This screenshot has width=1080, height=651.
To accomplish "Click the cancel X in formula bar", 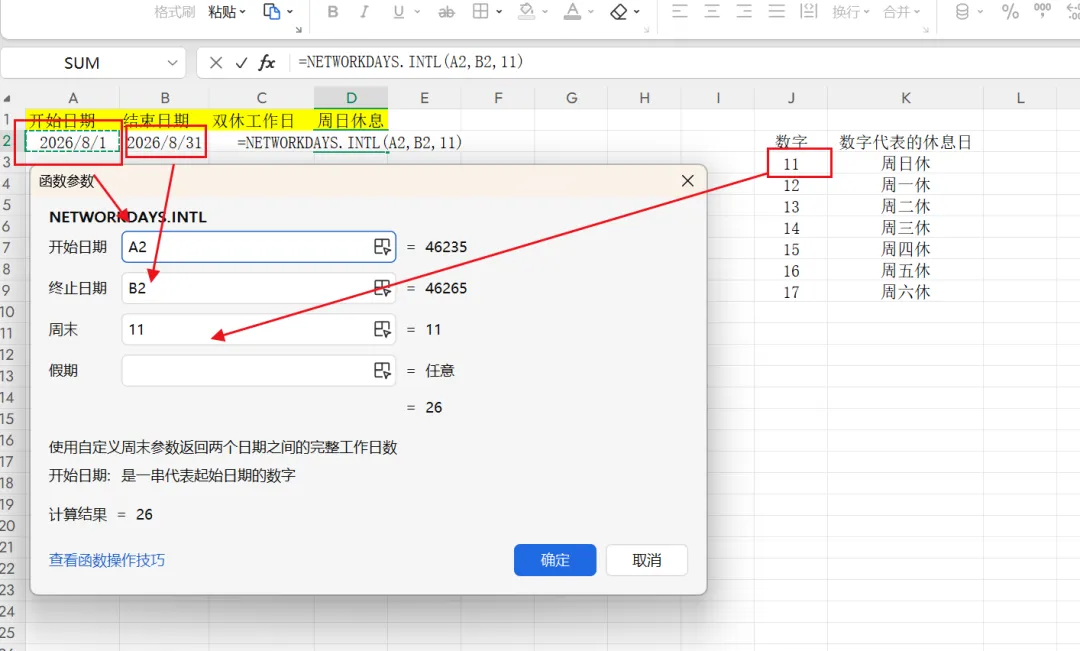I will point(216,63).
